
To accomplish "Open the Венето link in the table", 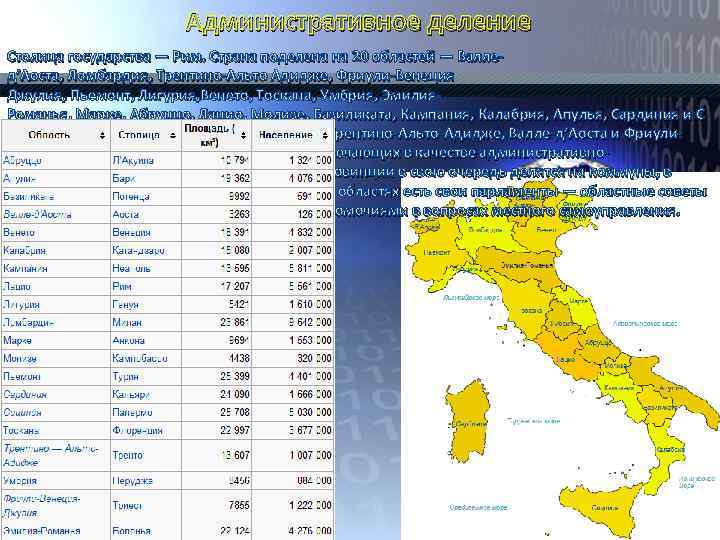I will [x=19, y=232].
